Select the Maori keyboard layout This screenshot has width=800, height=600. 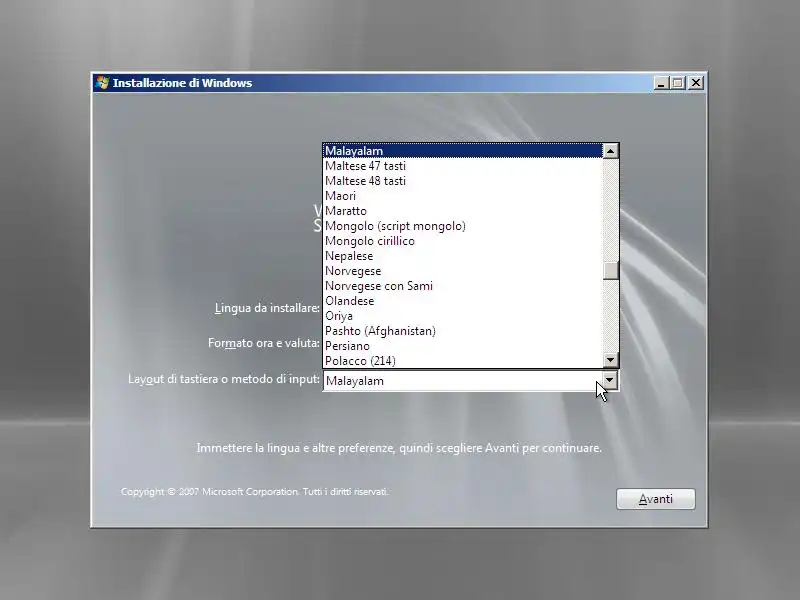(463, 196)
